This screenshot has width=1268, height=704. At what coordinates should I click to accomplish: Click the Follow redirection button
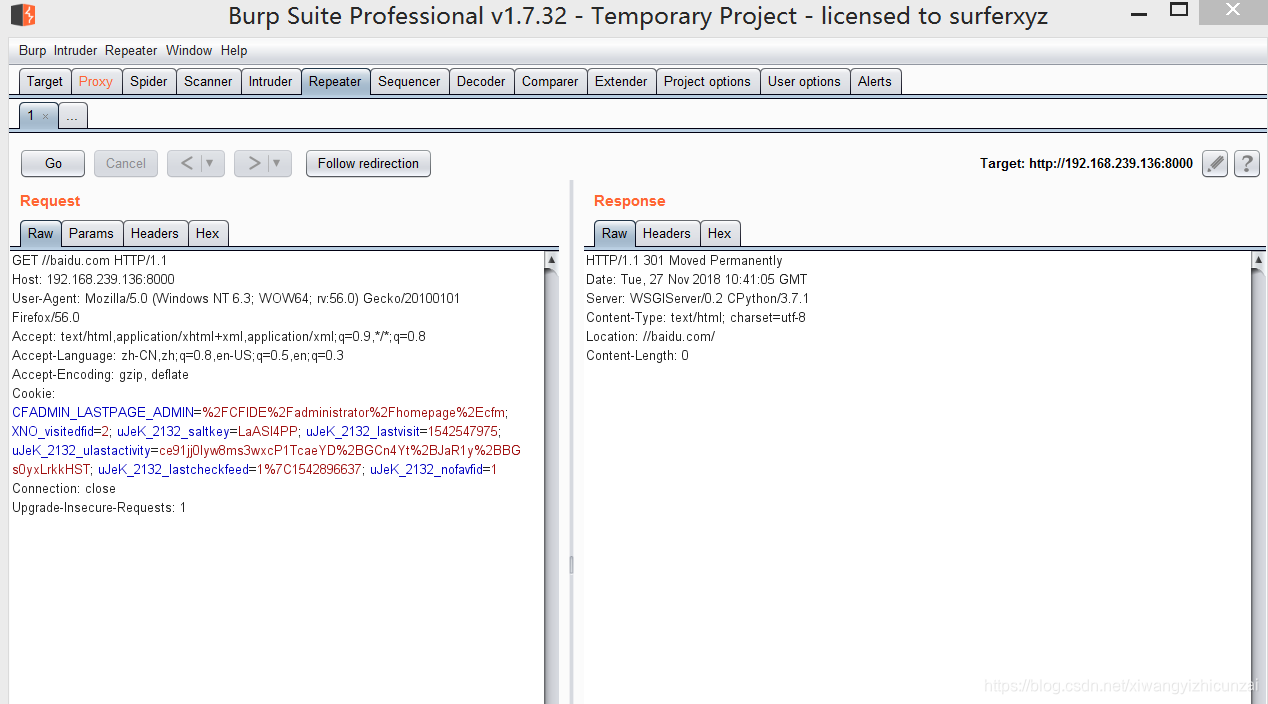coord(368,163)
